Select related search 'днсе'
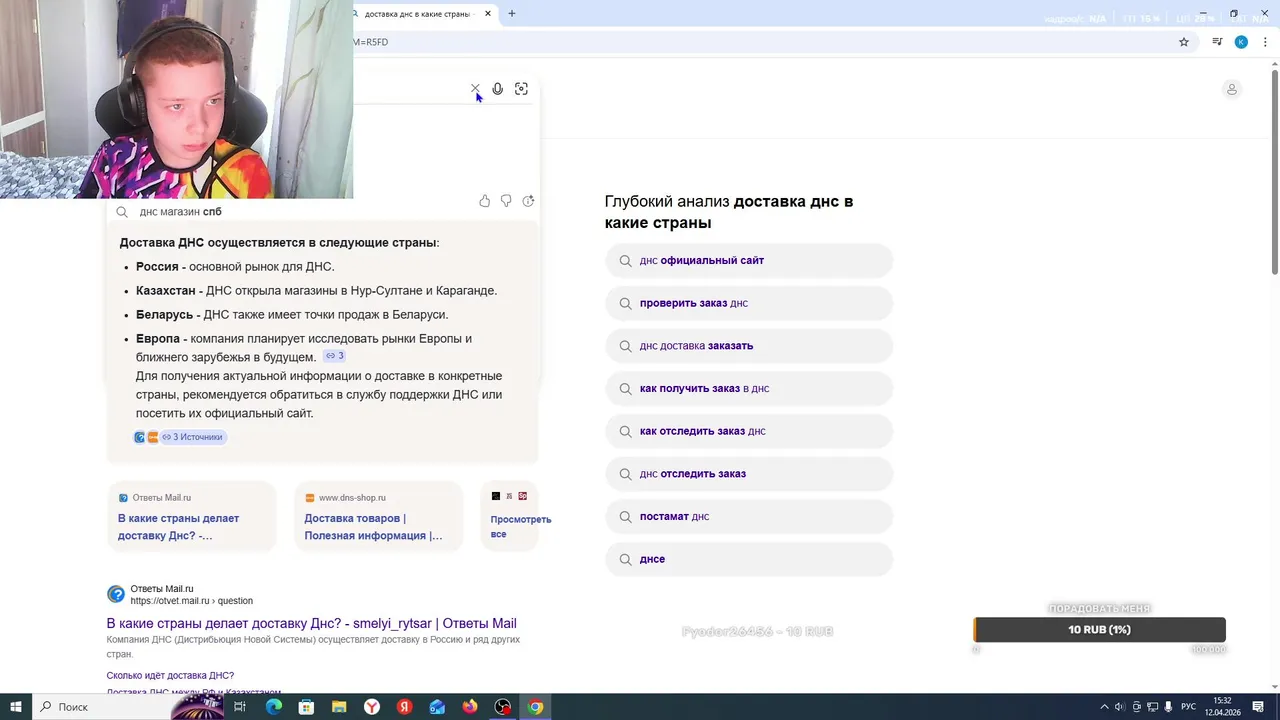1280x720 pixels. coord(749,559)
